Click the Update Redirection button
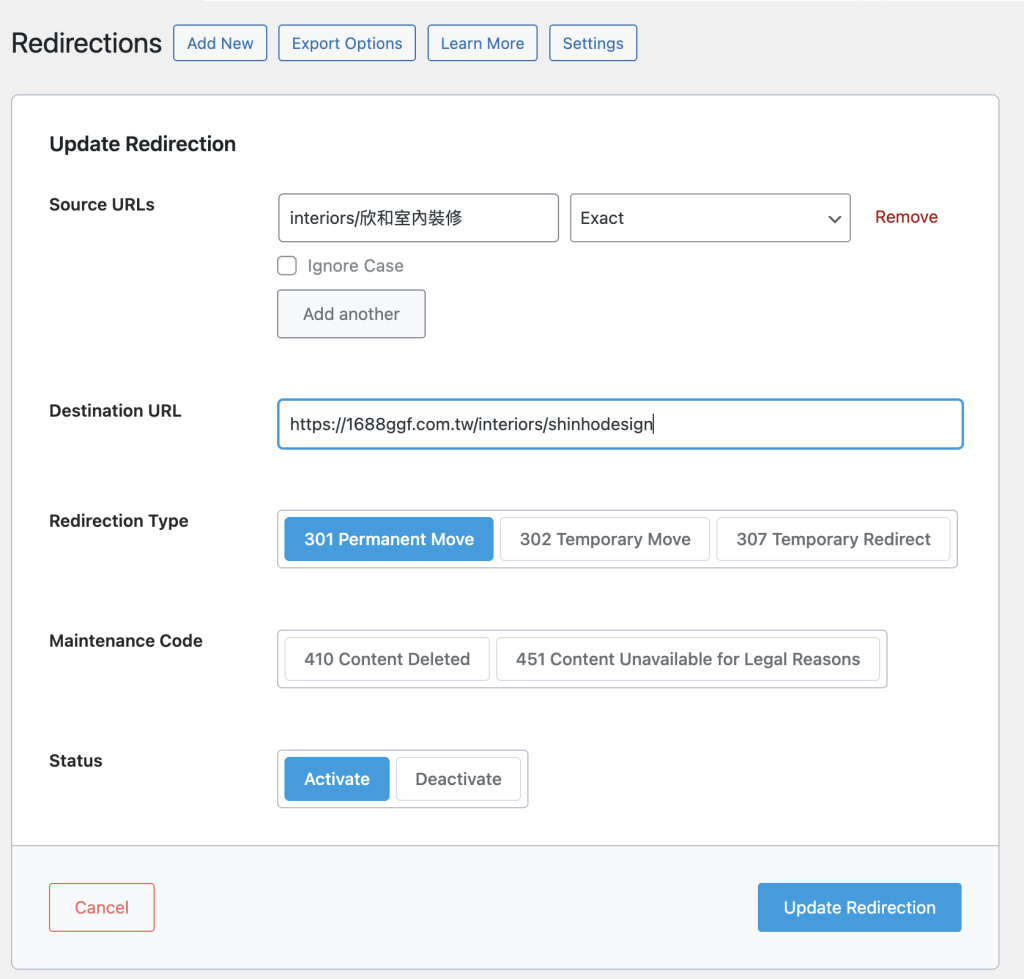This screenshot has height=979, width=1024. [859, 907]
